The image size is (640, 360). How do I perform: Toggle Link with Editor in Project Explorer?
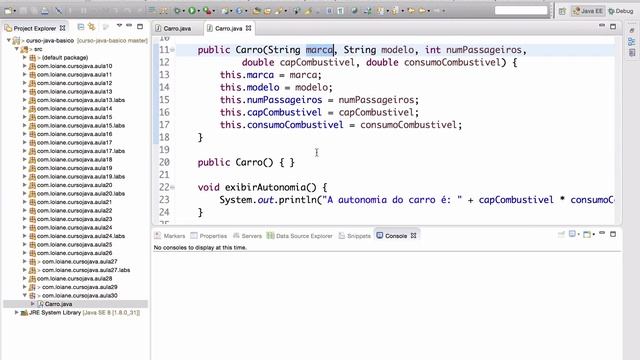coord(92,27)
